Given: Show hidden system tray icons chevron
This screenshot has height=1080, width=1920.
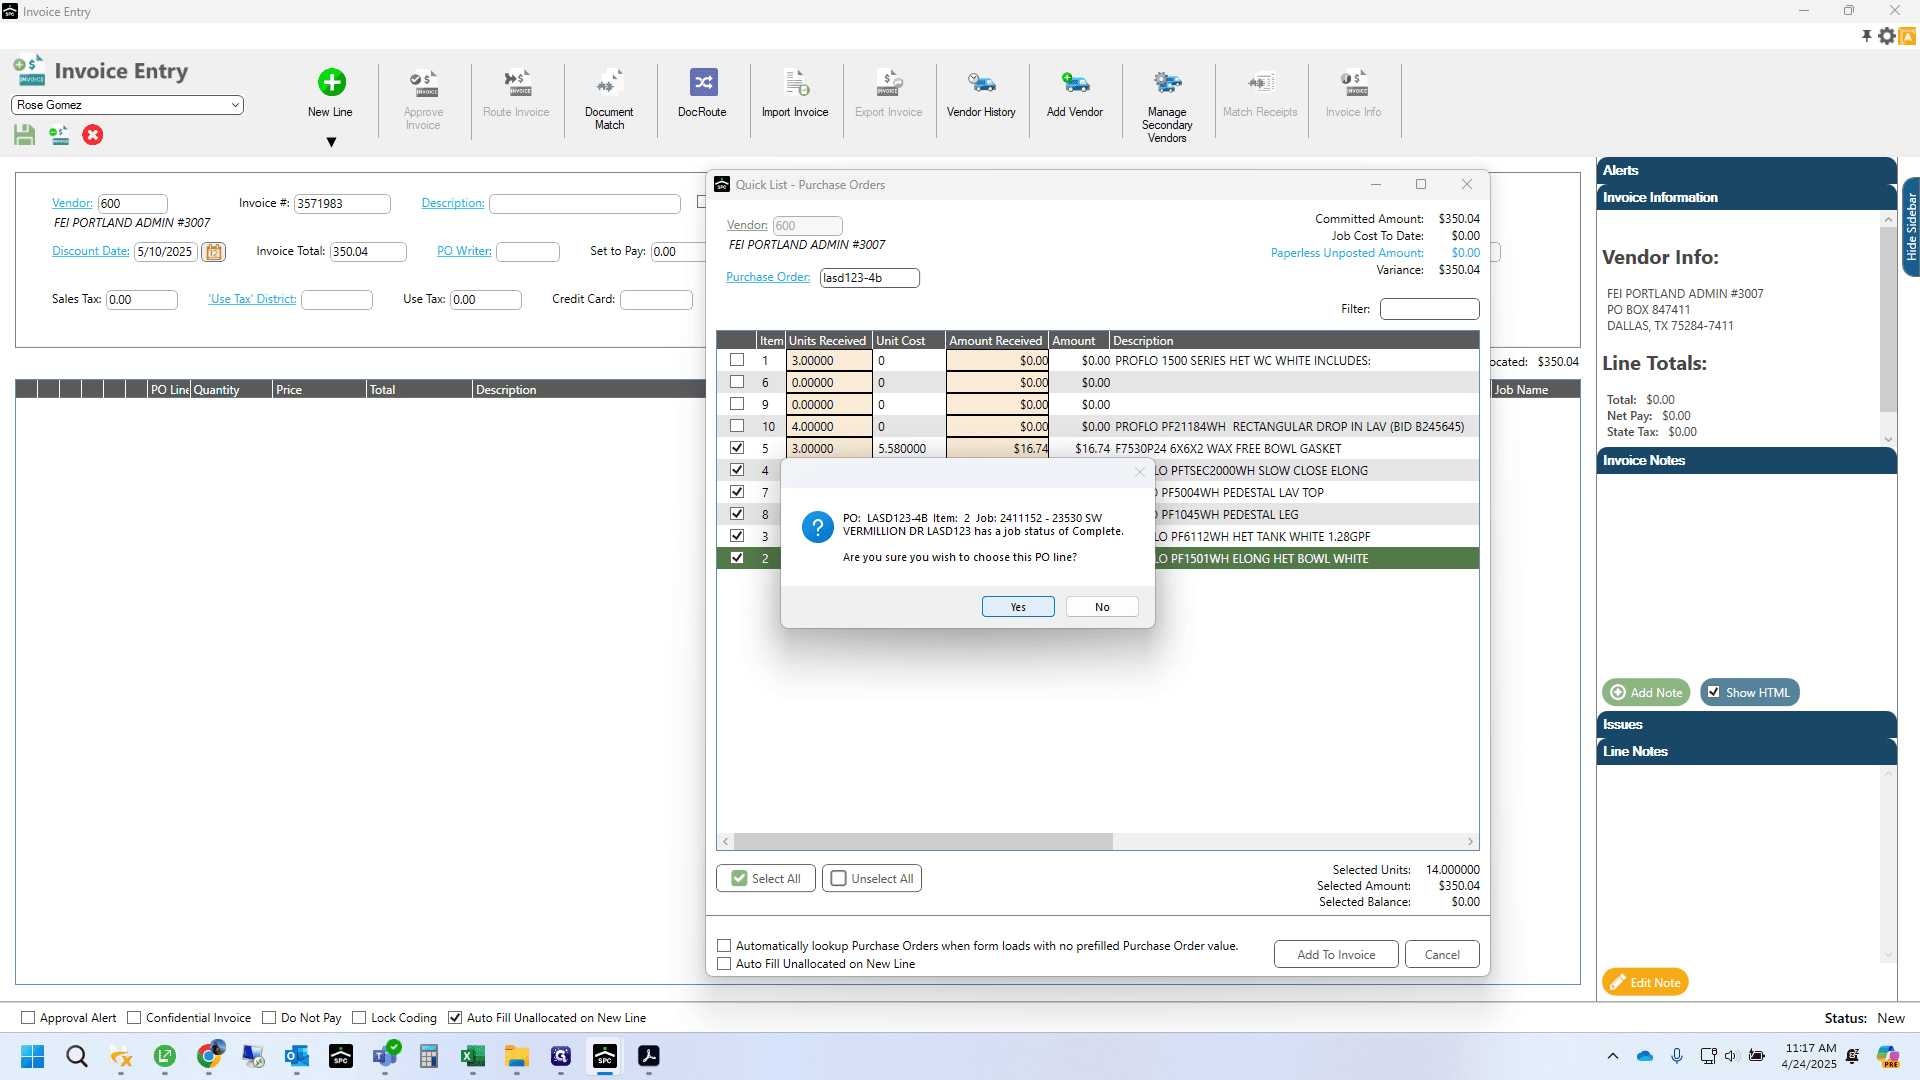Looking at the screenshot, I should point(1613,1056).
